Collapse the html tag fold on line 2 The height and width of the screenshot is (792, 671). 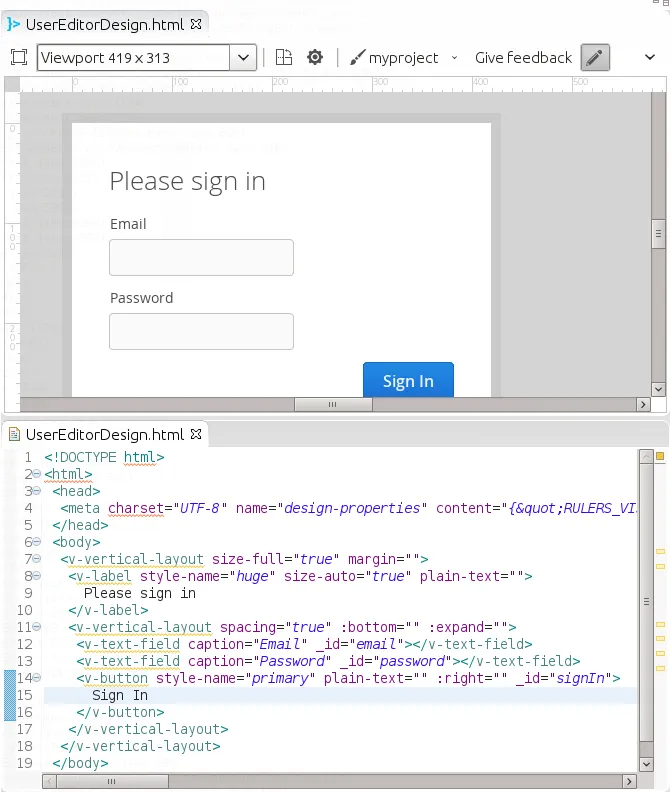click(x=36, y=475)
